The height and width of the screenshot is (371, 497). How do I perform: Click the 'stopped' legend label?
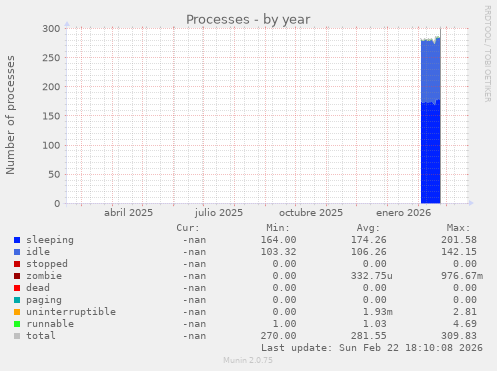coord(47,264)
